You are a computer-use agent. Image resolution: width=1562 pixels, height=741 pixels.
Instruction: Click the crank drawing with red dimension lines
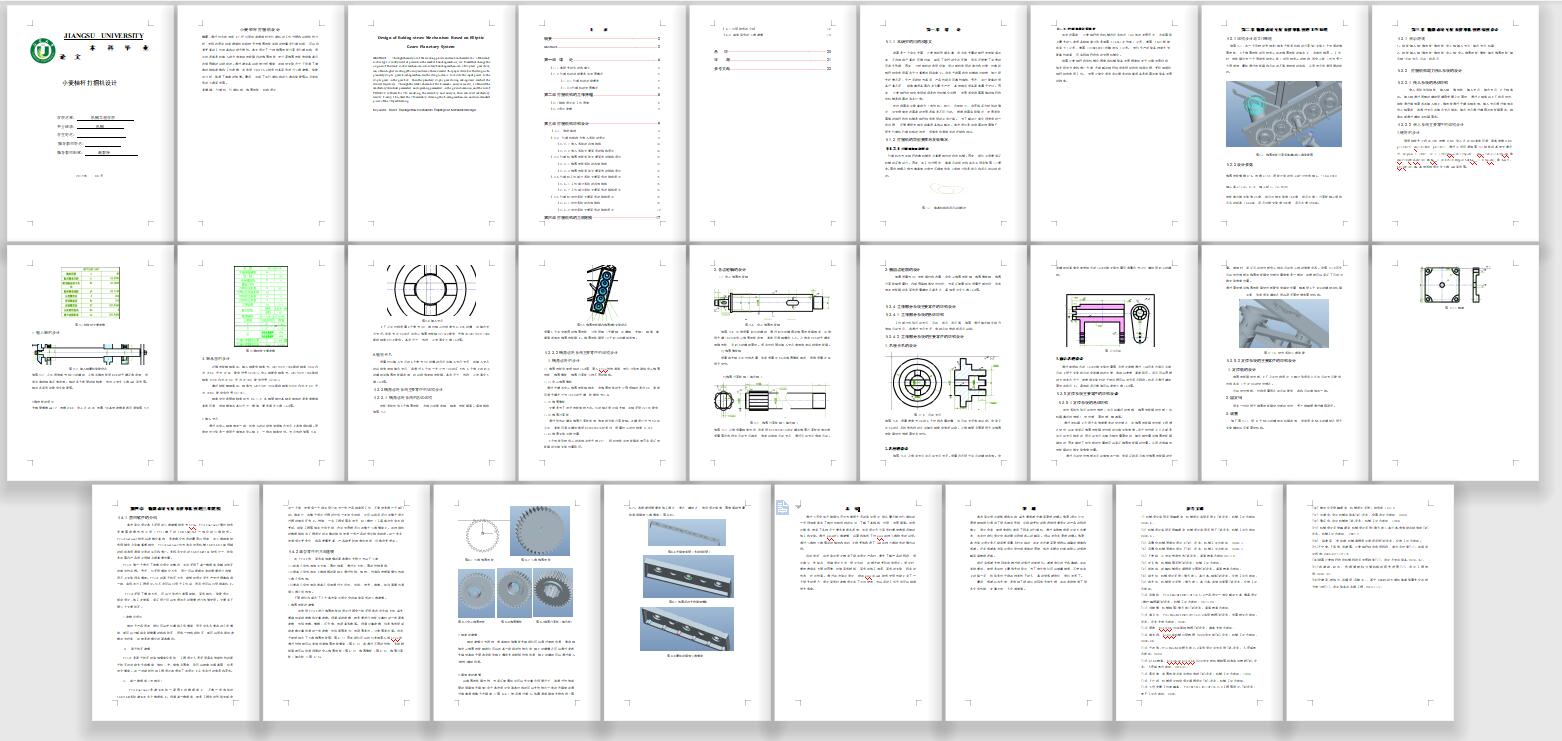(x=1112, y=320)
